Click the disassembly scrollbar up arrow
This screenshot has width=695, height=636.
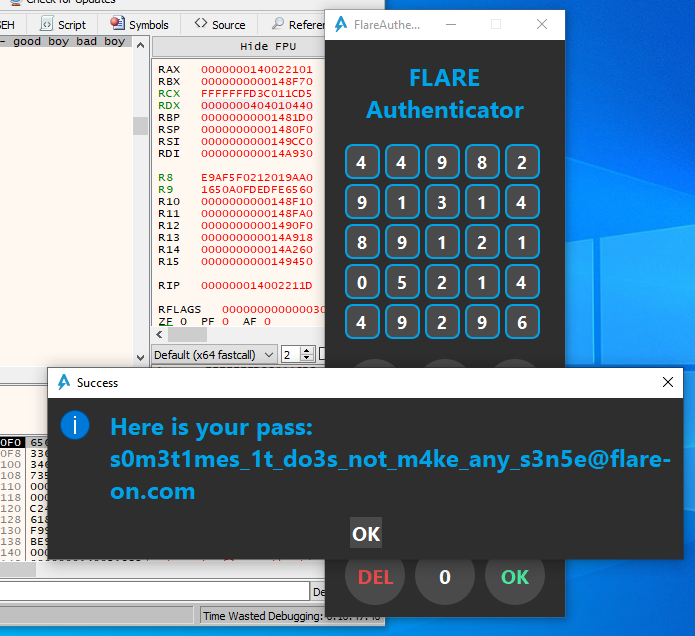(141, 45)
